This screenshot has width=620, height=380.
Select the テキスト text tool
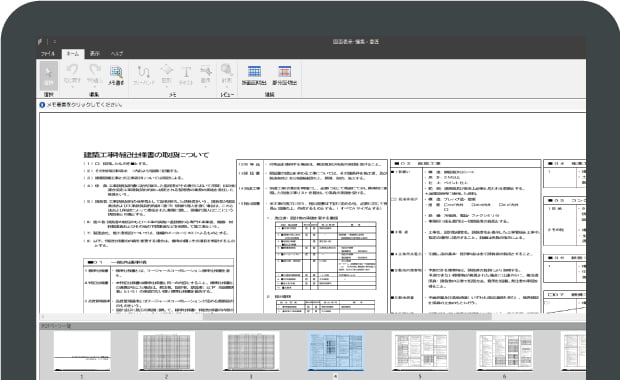[x=186, y=75]
